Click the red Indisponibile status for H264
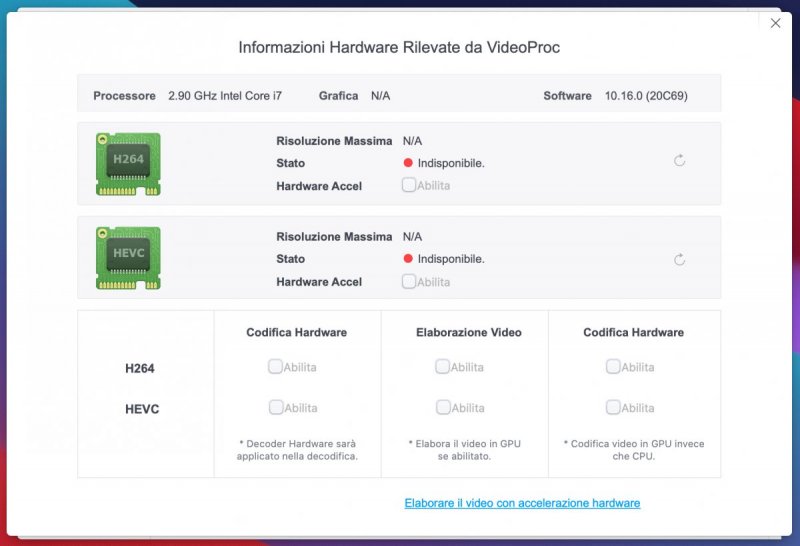The width and height of the screenshot is (800, 546). [x=443, y=163]
